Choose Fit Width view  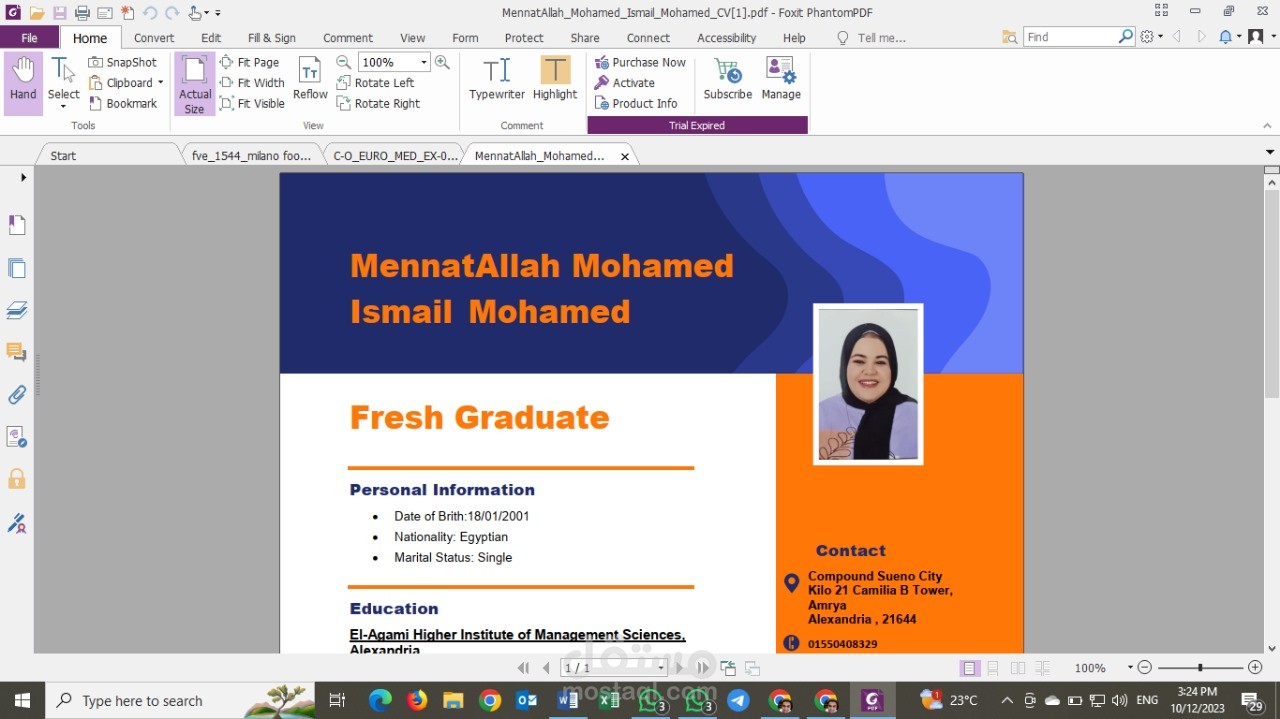pos(252,83)
